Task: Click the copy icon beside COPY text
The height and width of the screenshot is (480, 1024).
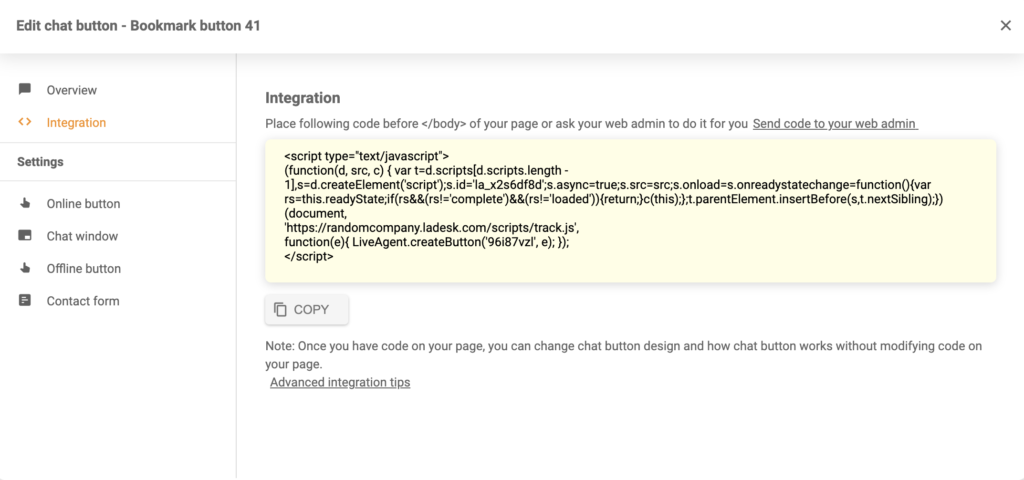Action: 281,310
